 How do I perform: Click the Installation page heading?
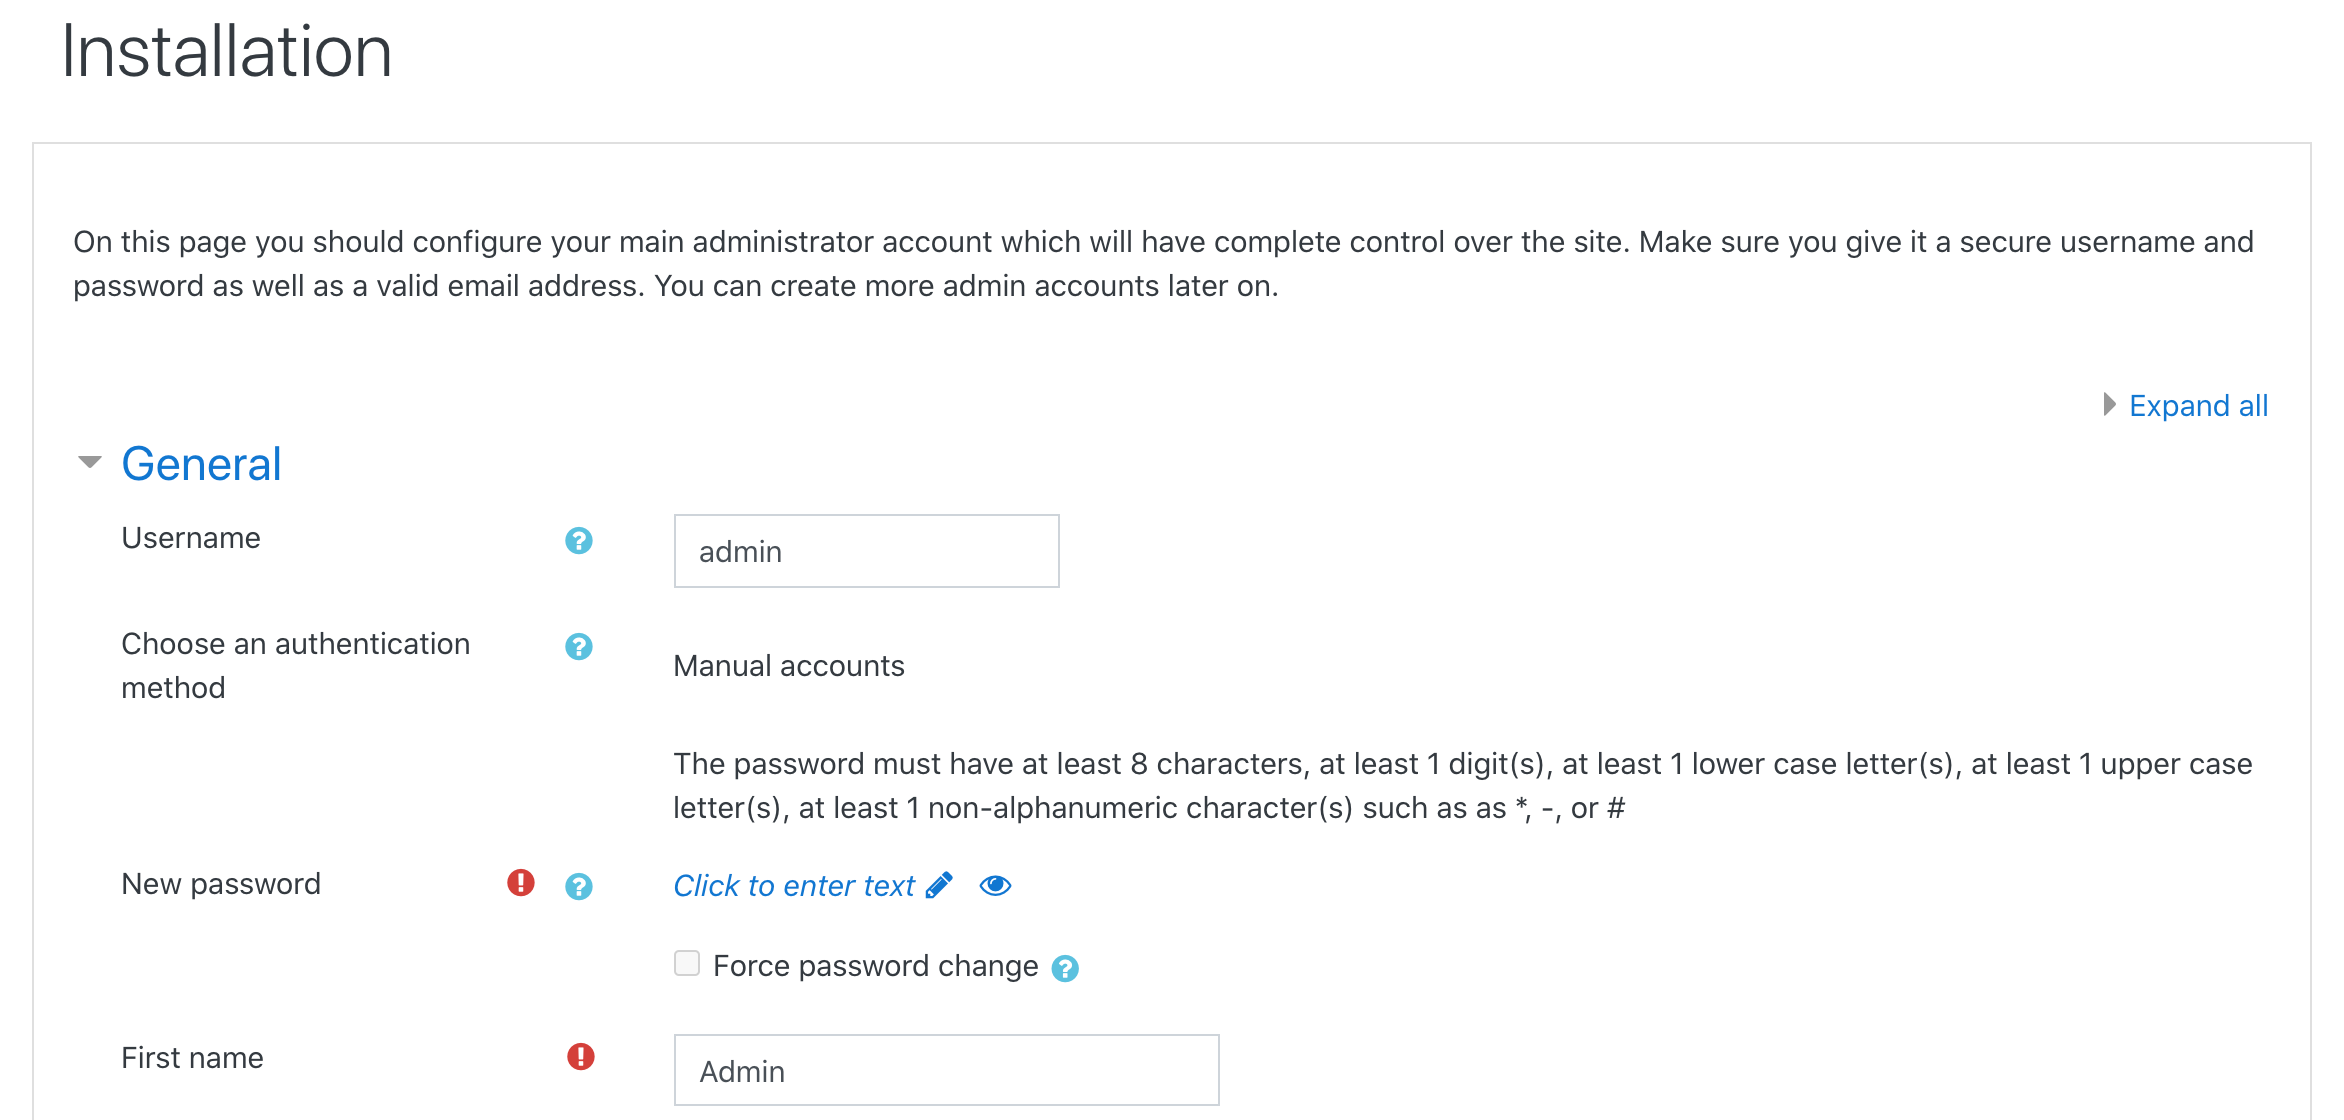click(x=226, y=52)
